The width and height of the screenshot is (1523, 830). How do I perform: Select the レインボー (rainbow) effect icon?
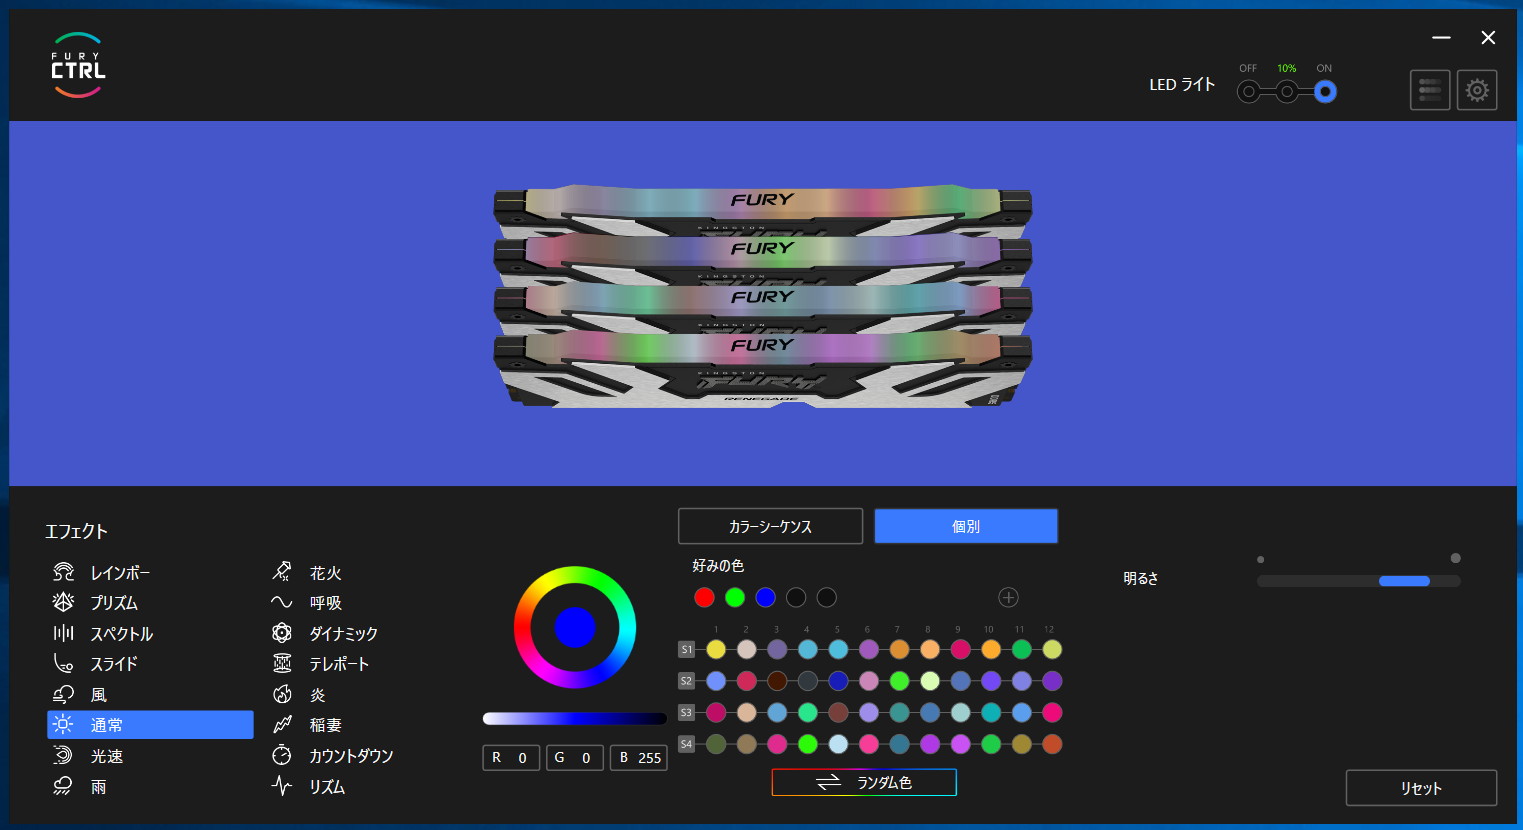[63, 572]
